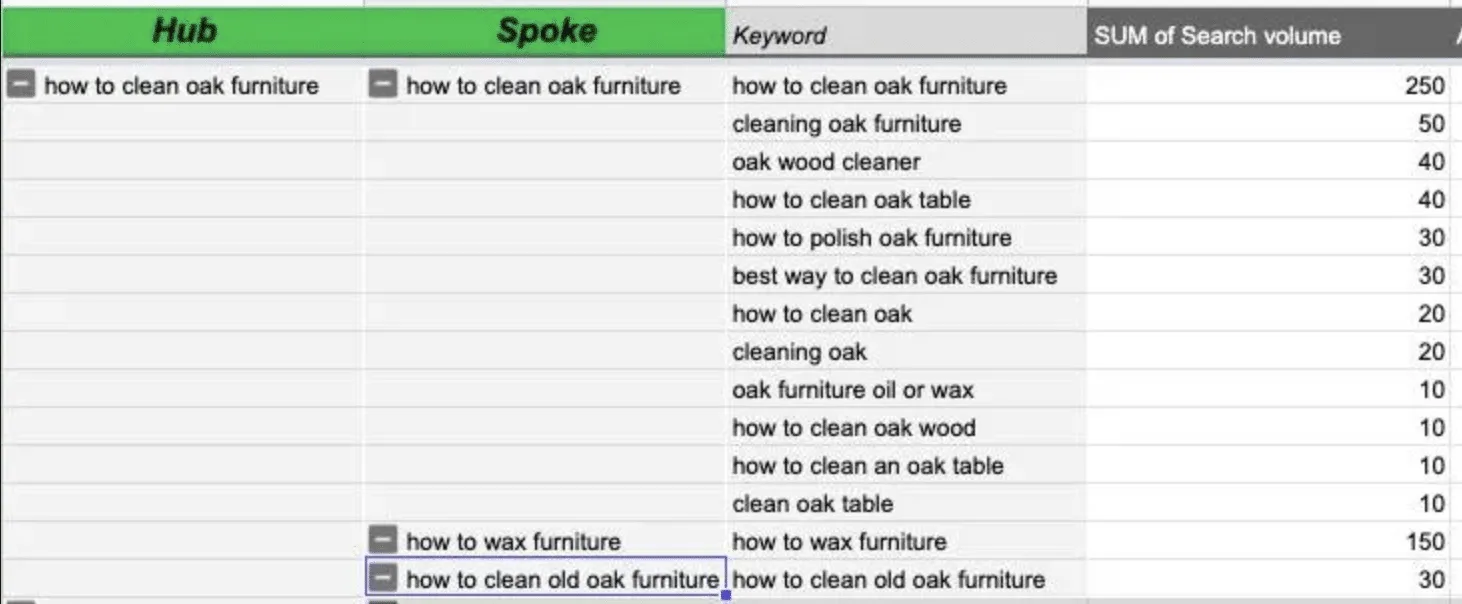Select the Spoke column header
The width and height of the screenshot is (1462, 604).
click(545, 32)
